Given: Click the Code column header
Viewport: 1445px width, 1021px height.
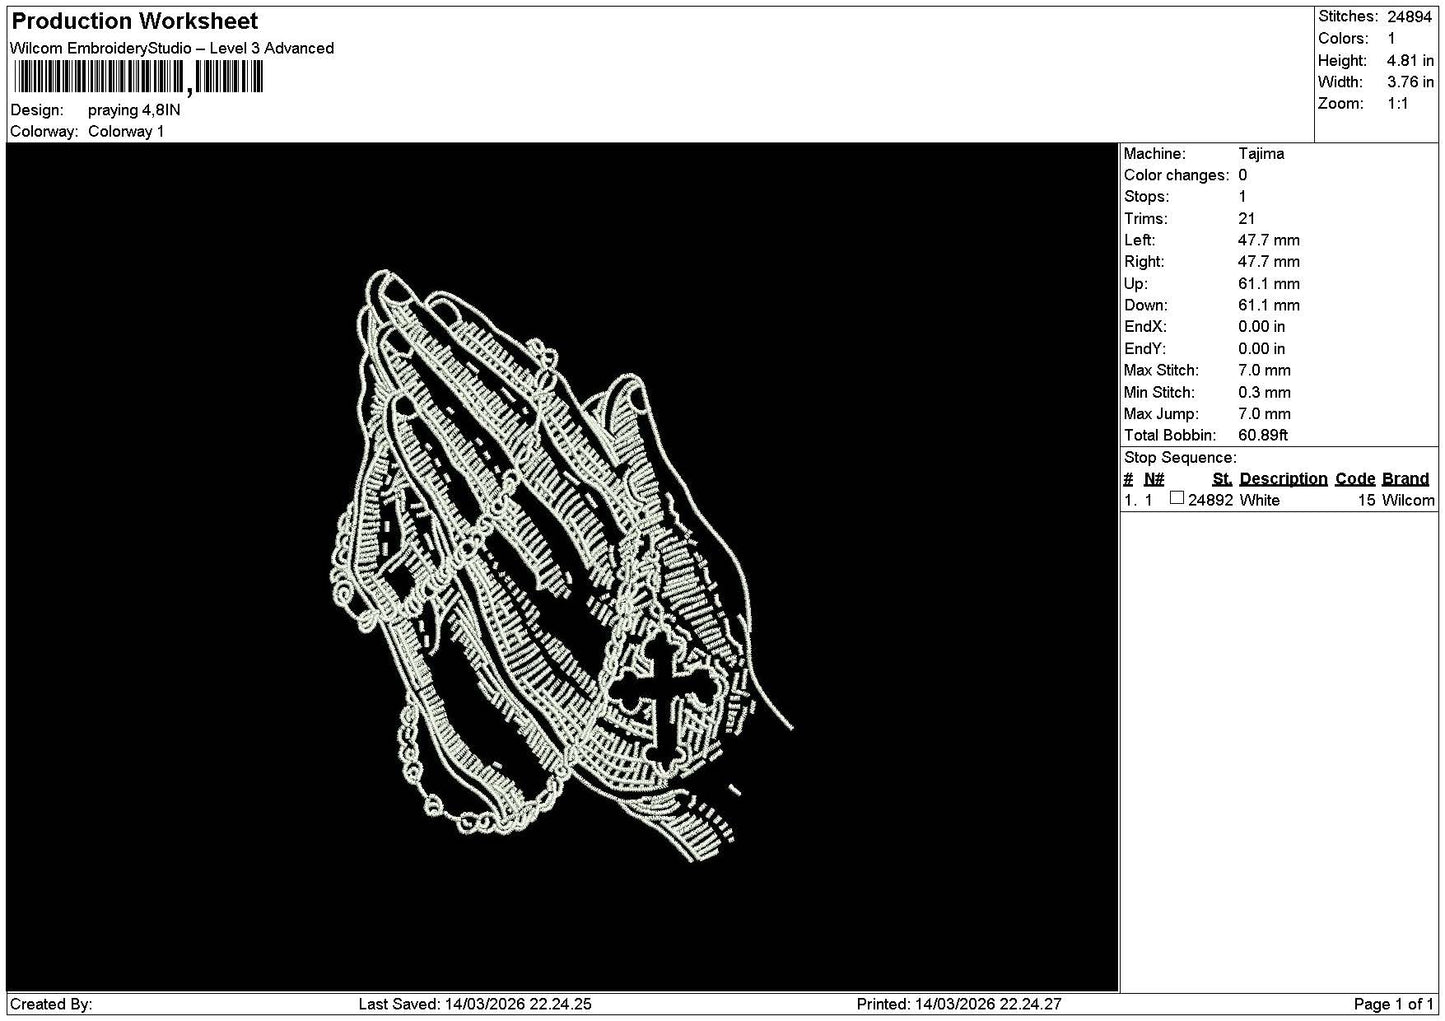Looking at the screenshot, I should click(1355, 479).
